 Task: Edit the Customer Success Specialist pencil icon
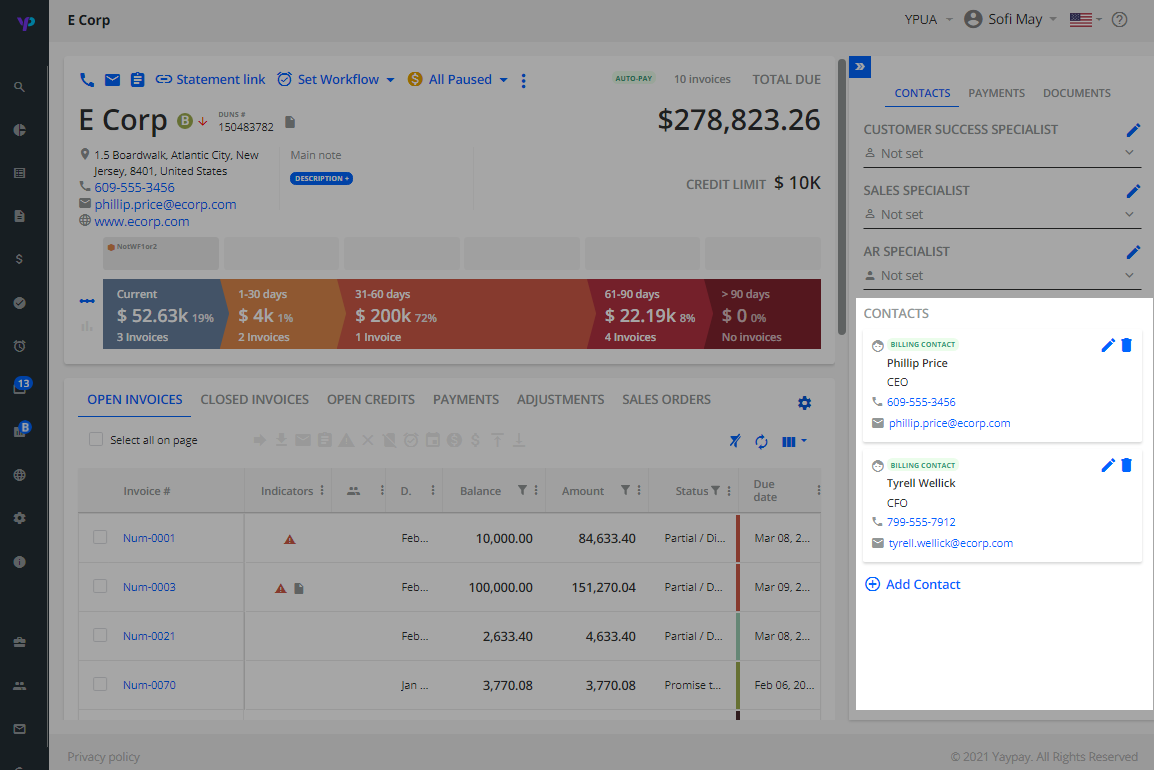[x=1133, y=130]
